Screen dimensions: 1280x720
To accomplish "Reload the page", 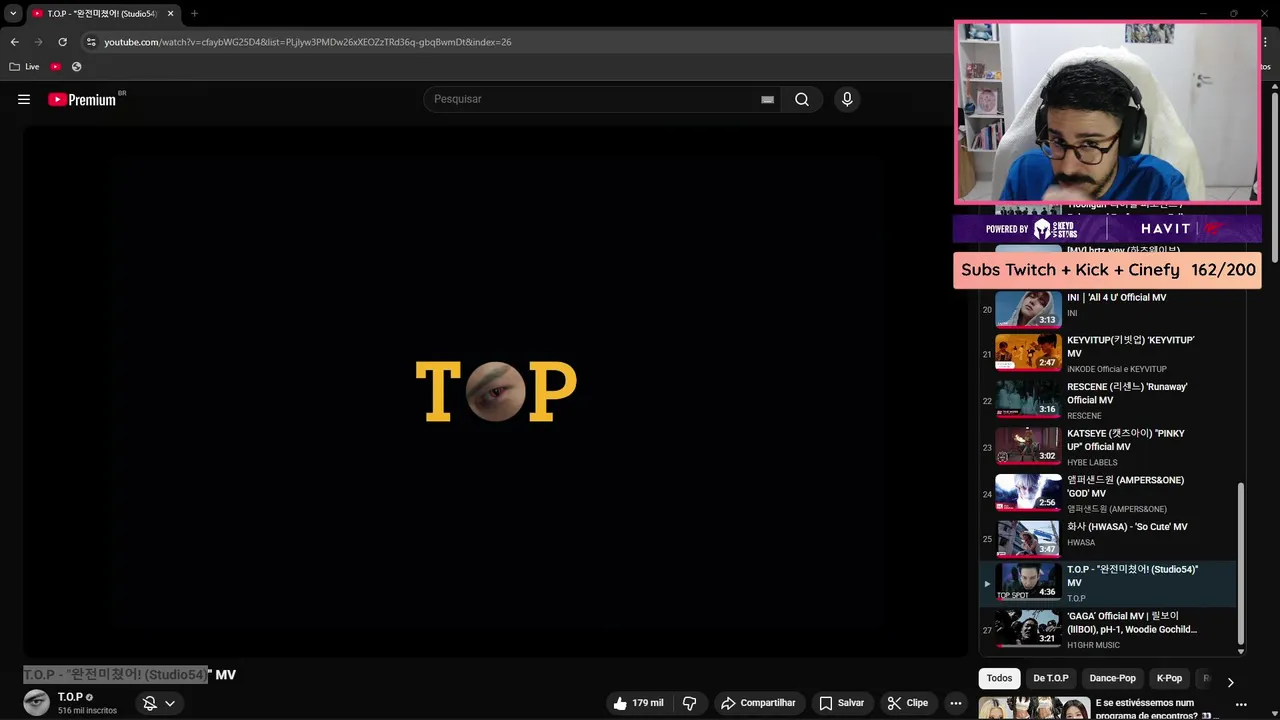I will pos(62,42).
